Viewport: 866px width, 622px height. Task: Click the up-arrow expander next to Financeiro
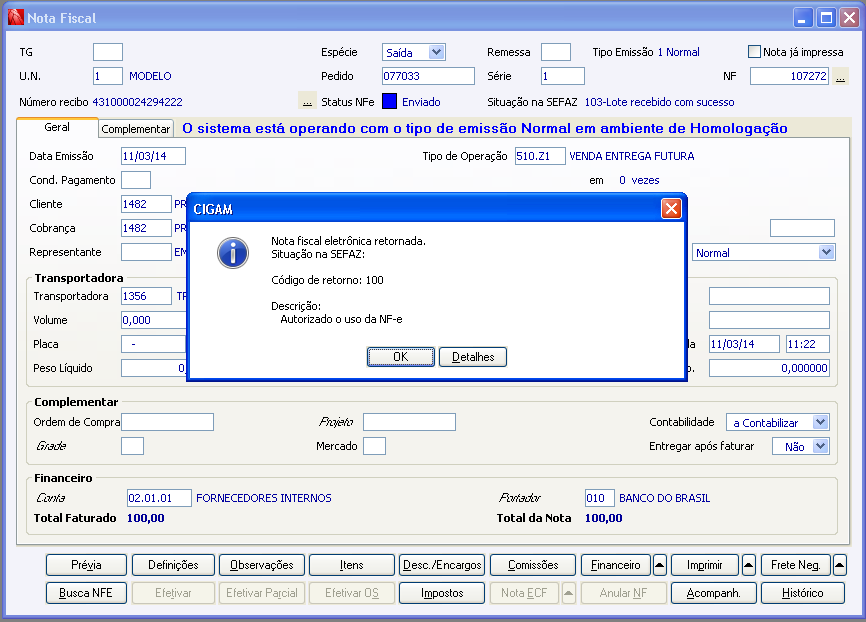(x=659, y=565)
